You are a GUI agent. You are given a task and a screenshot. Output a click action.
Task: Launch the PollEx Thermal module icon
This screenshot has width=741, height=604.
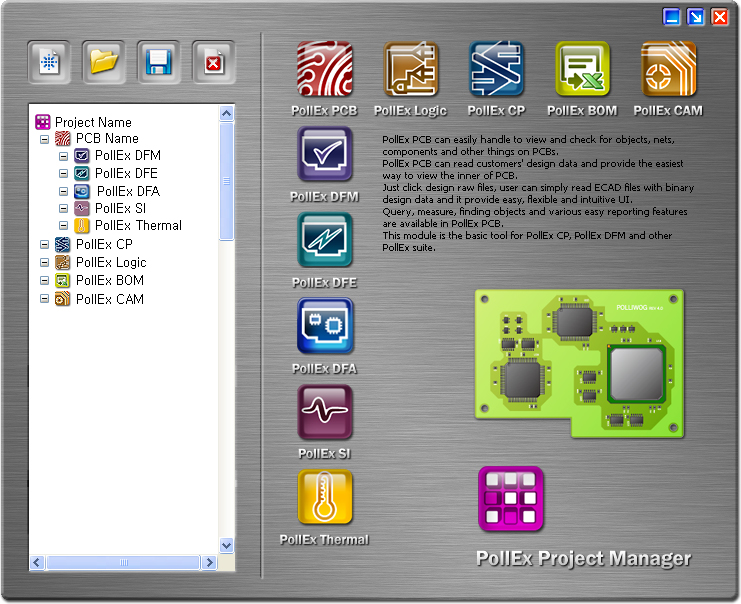(325, 497)
